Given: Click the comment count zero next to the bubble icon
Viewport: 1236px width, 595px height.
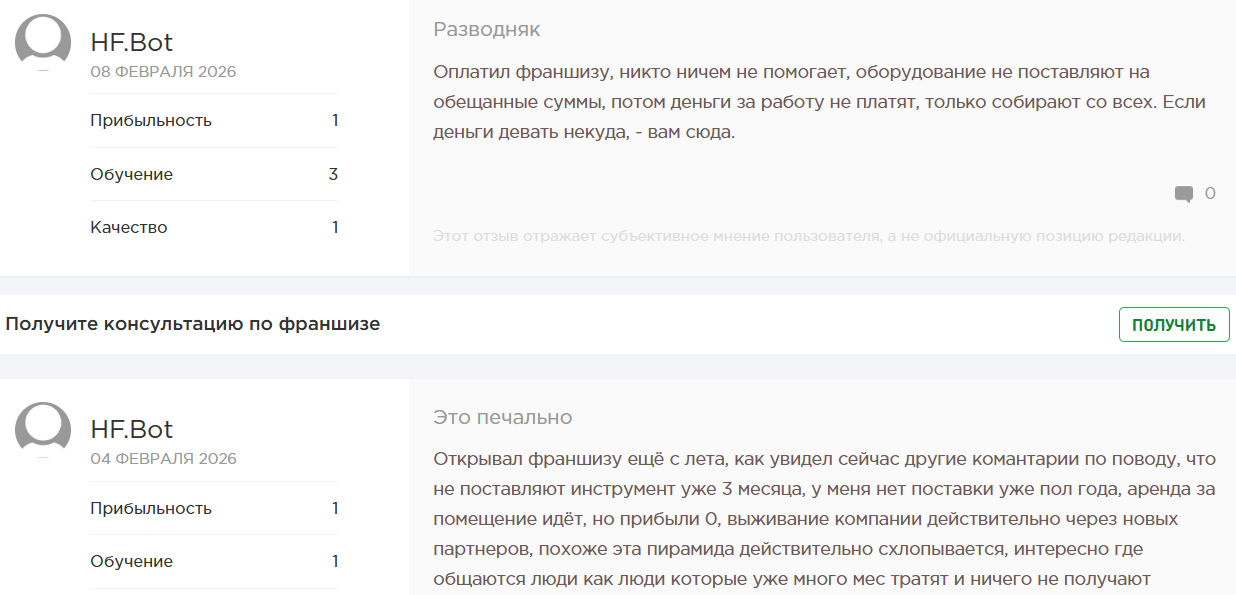Looking at the screenshot, I should point(1210,194).
